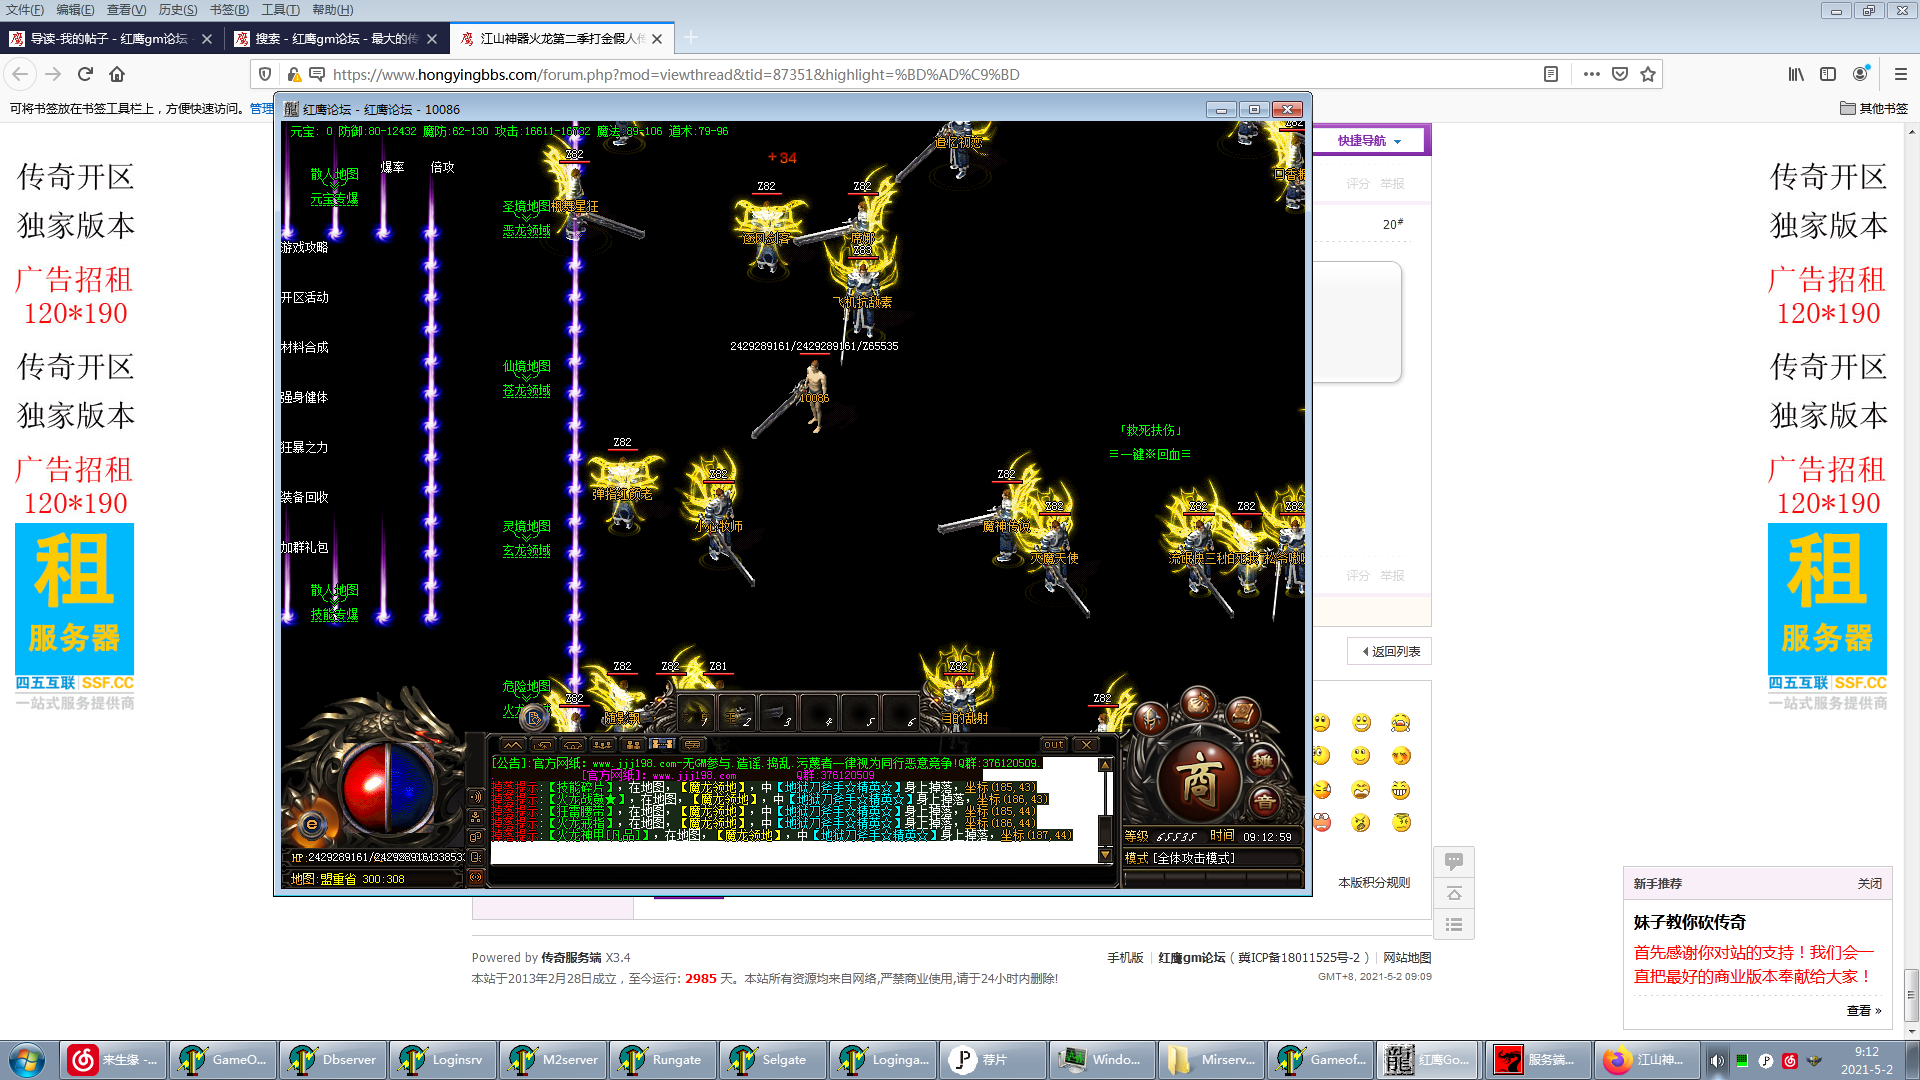
Task: Open 其他书签 other bookmarks folder
Action: pyautogui.click(x=1874, y=108)
